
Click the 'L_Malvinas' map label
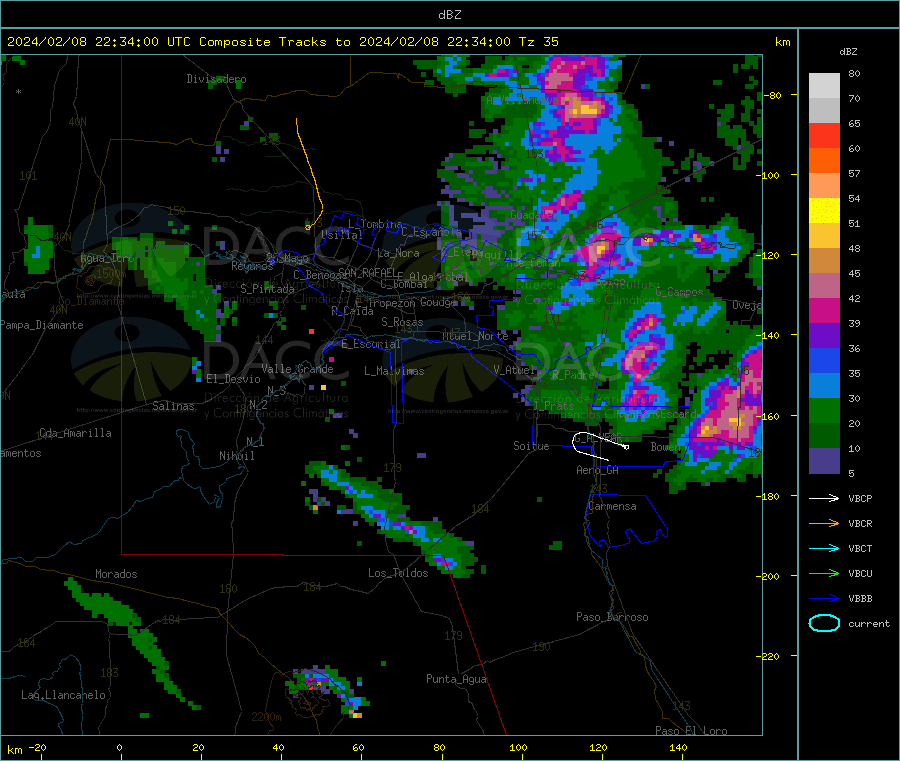pos(394,371)
